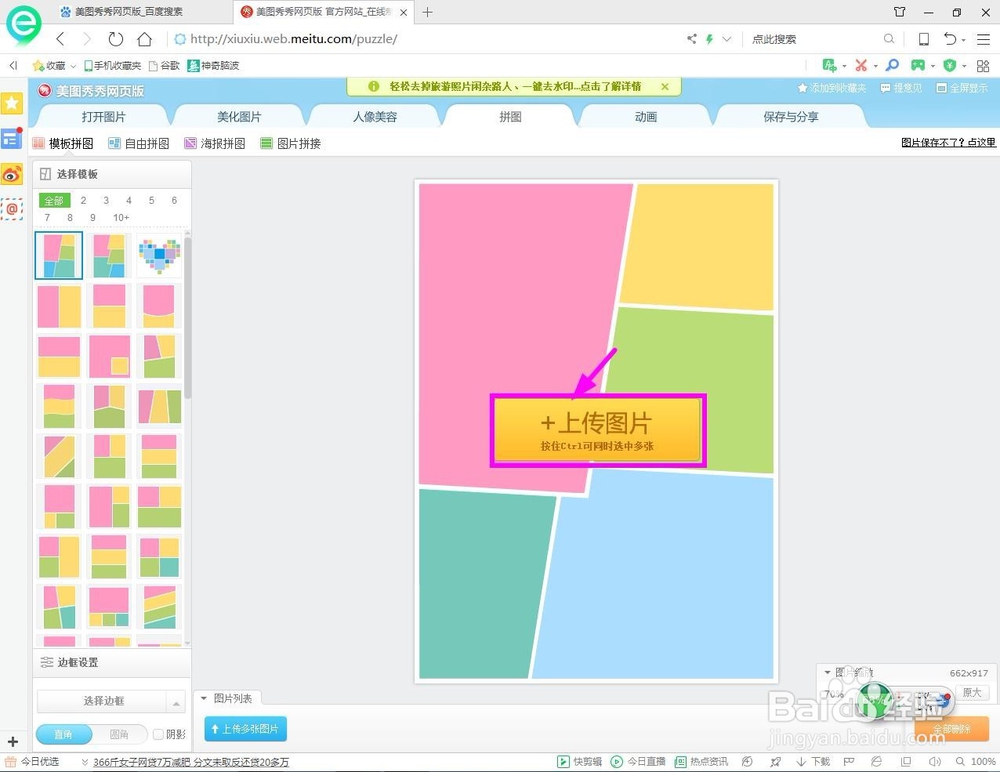This screenshot has height=772, width=1000.
Task: Open the 选择边框 border dropdown
Action: point(111,701)
